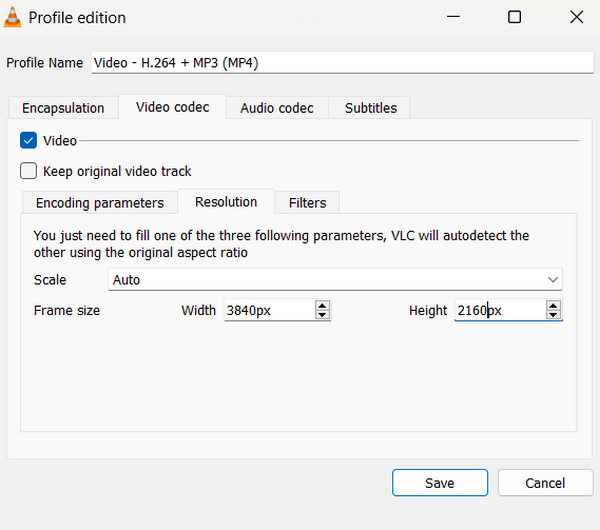Screen dimensions: 600x530
Task: Switch to the Encapsulation tab
Action: click(x=63, y=108)
